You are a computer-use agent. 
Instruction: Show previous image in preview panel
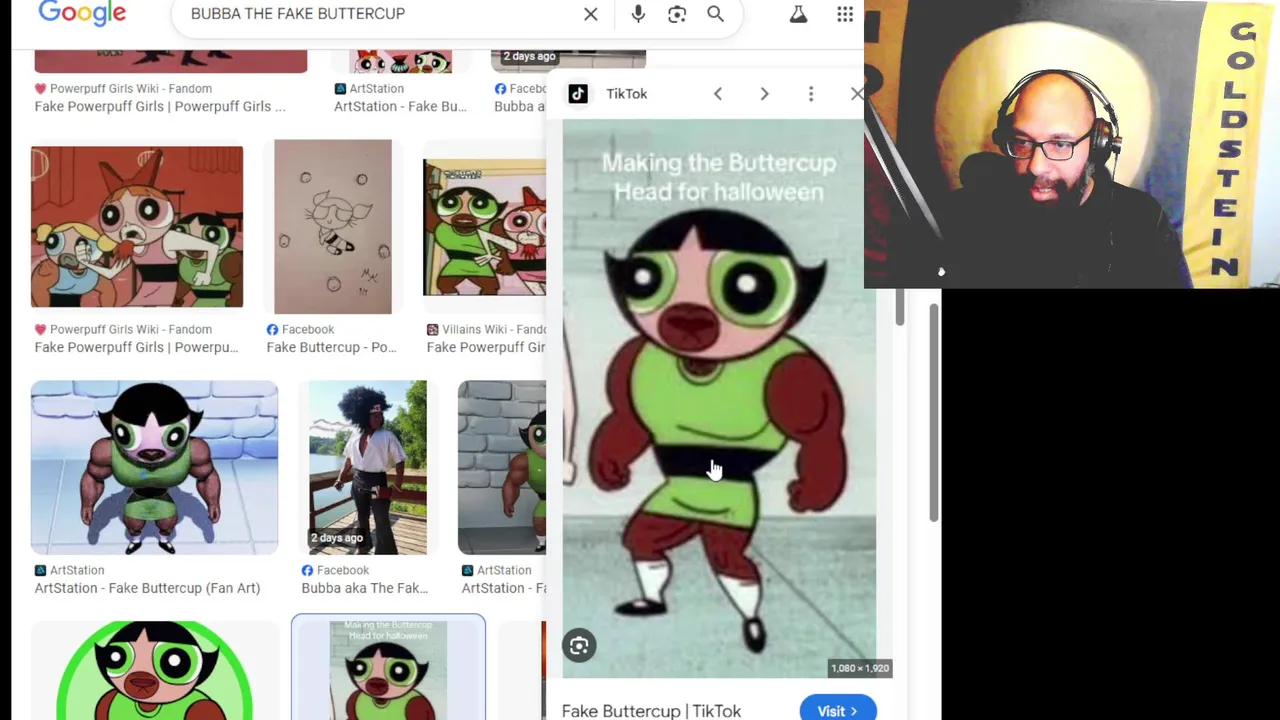pos(717,94)
